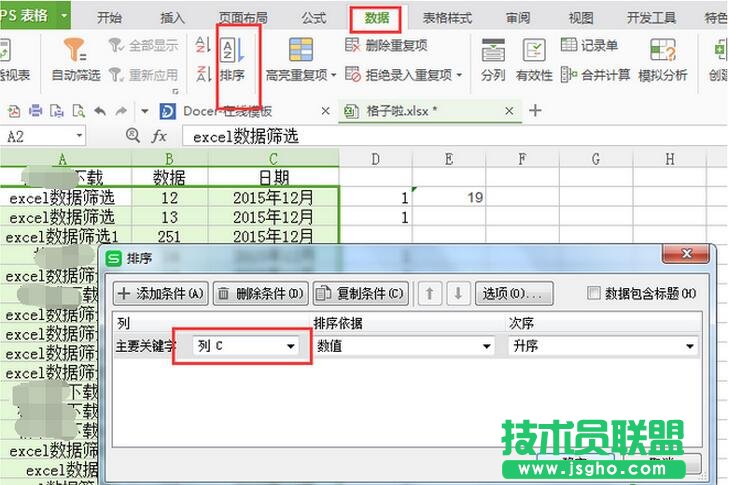The image size is (729, 485).
Task: Click the 删除重复项 (Remove Duplicates) icon
Action: click(353, 45)
